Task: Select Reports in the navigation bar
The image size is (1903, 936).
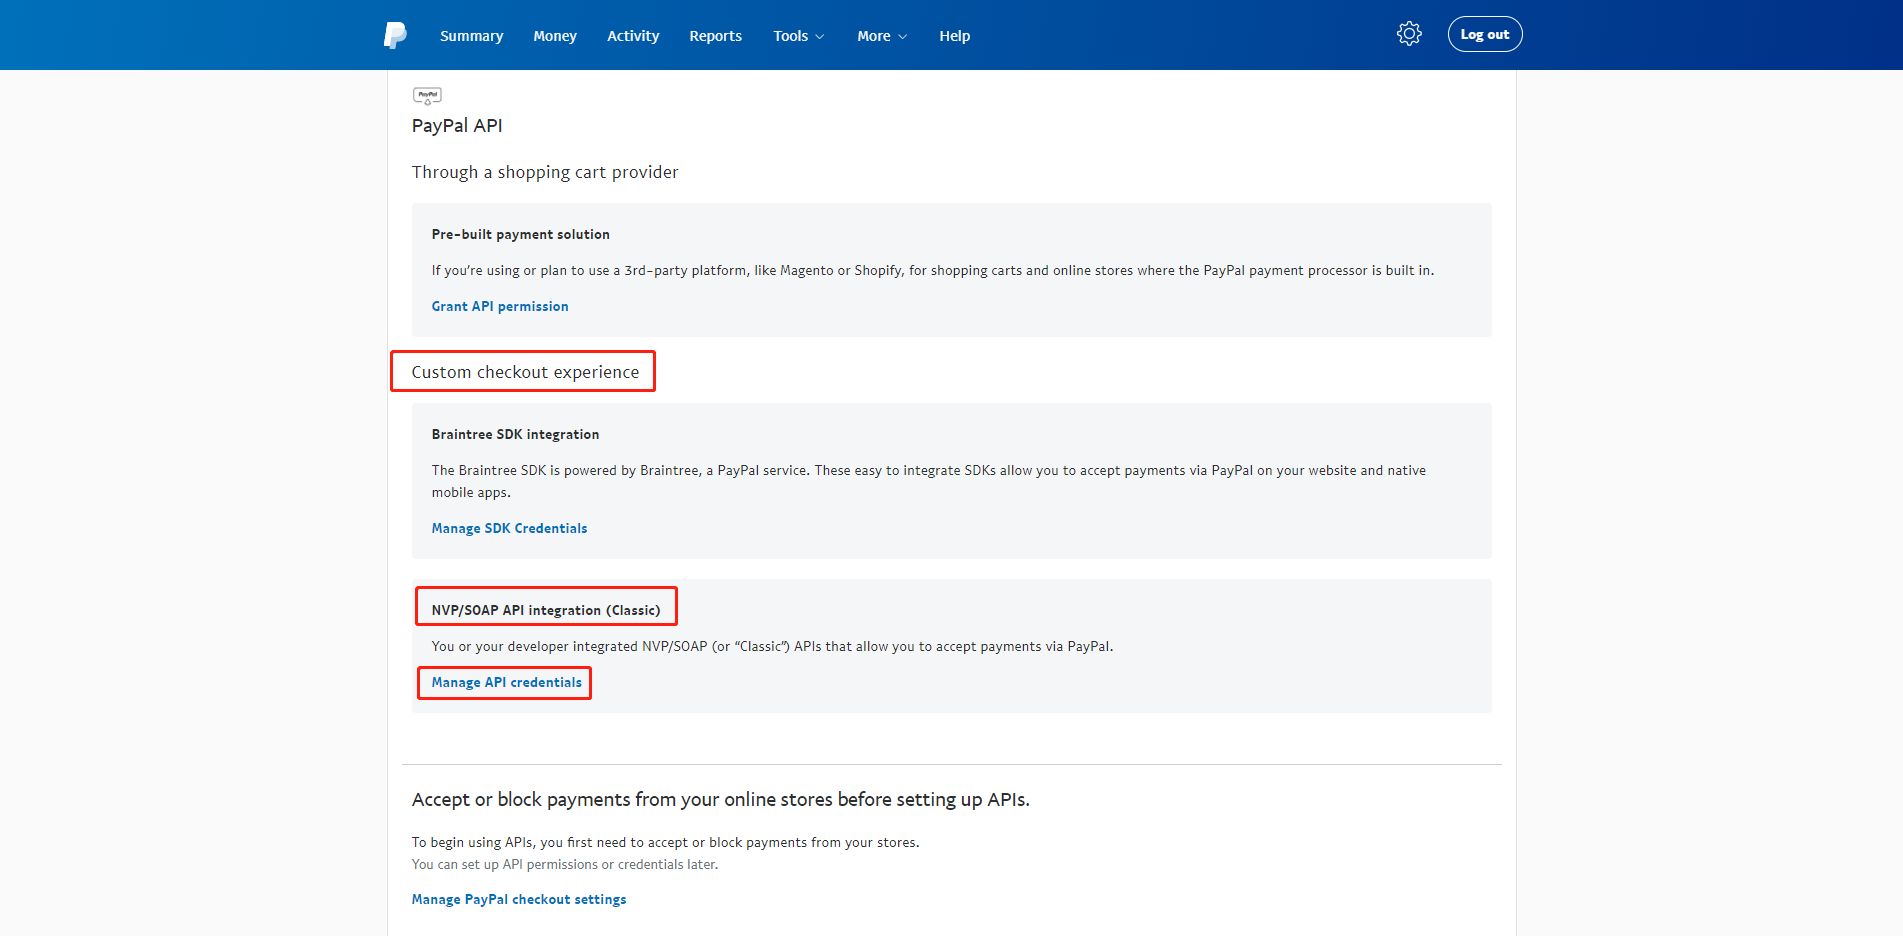Action: pyautogui.click(x=715, y=36)
